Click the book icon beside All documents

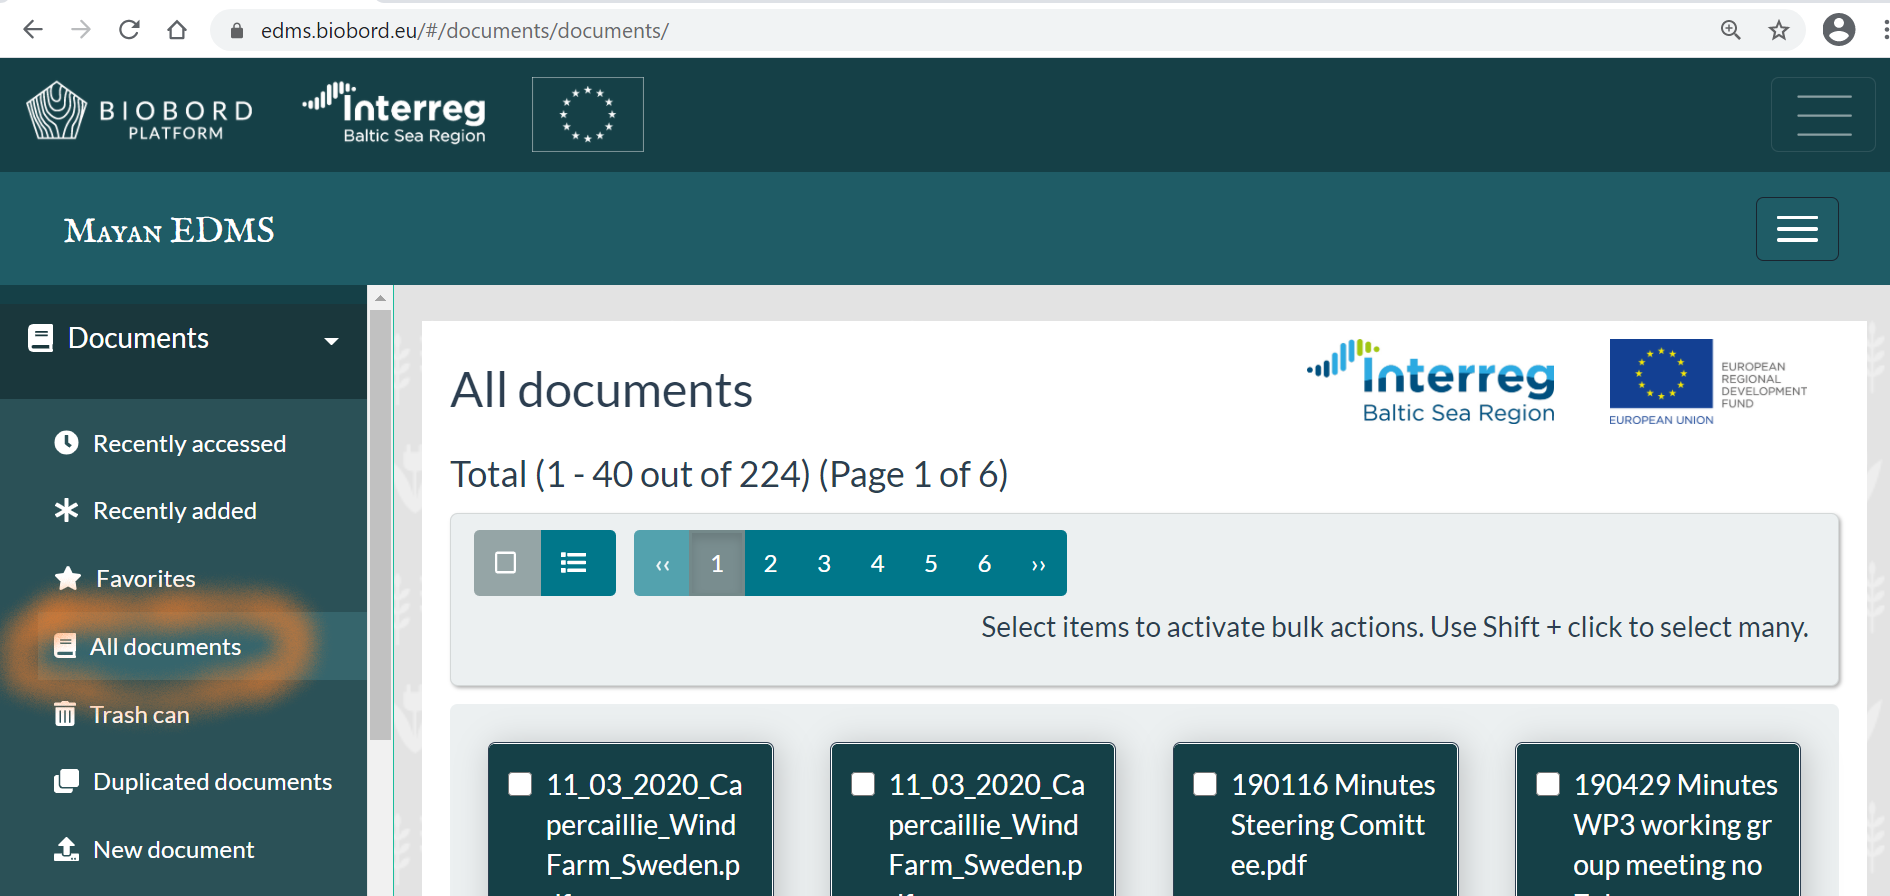pos(65,646)
